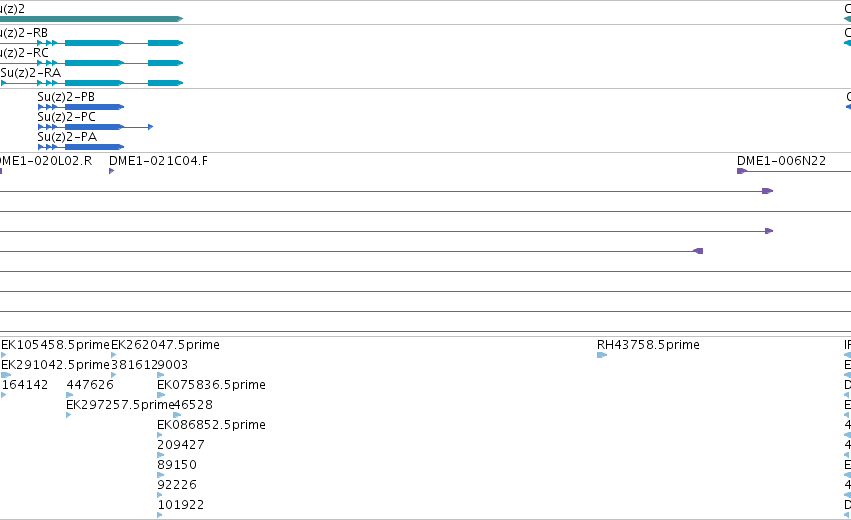This screenshot has height=520, width=851.
Task: Click the EST label 89150
Action: click(x=177, y=465)
